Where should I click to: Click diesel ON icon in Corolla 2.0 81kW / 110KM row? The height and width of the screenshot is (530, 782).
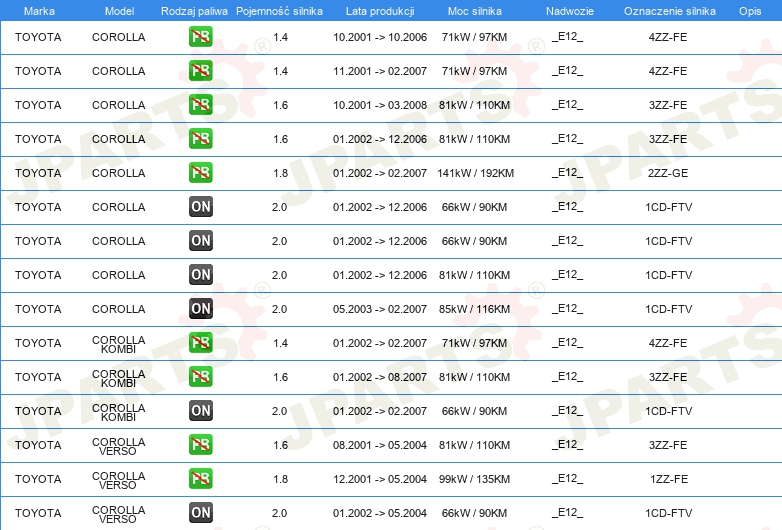tap(200, 275)
